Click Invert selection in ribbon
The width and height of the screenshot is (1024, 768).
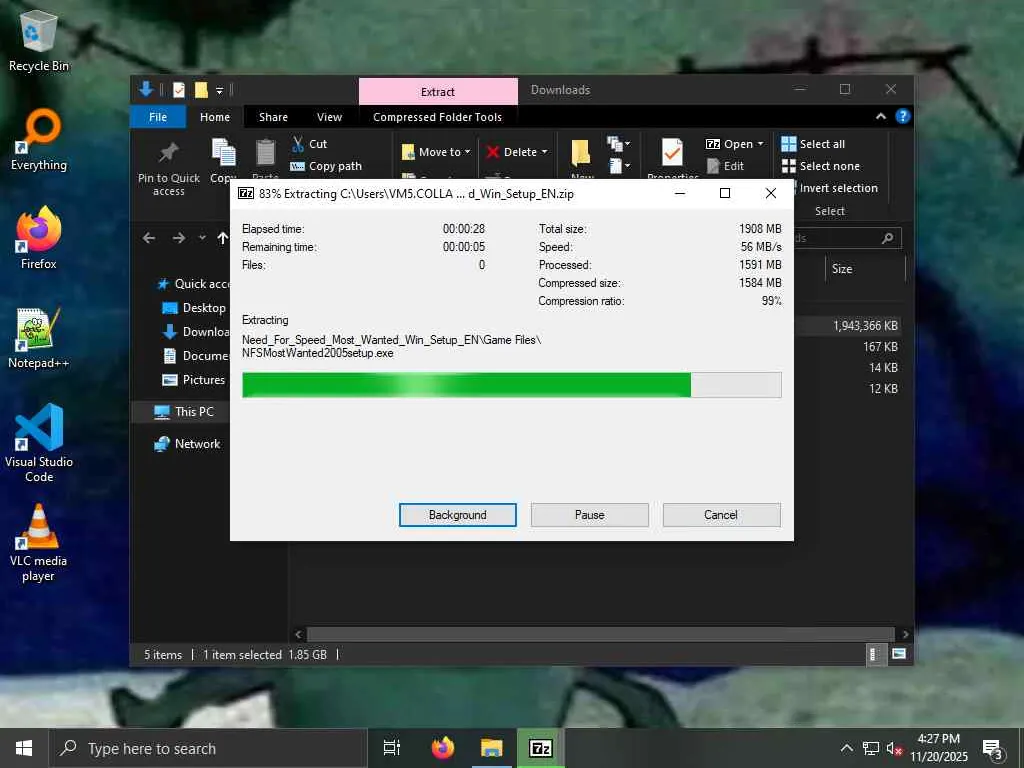(x=837, y=188)
